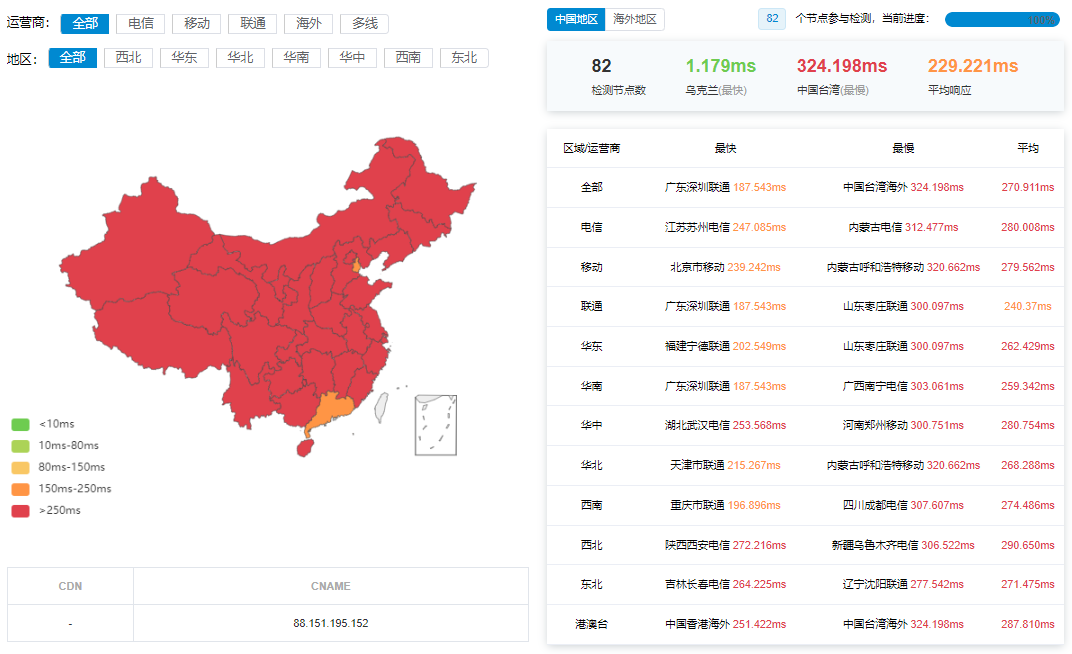Click the red >250ms legend swatch
This screenshot has width=1072, height=654.
point(20,511)
